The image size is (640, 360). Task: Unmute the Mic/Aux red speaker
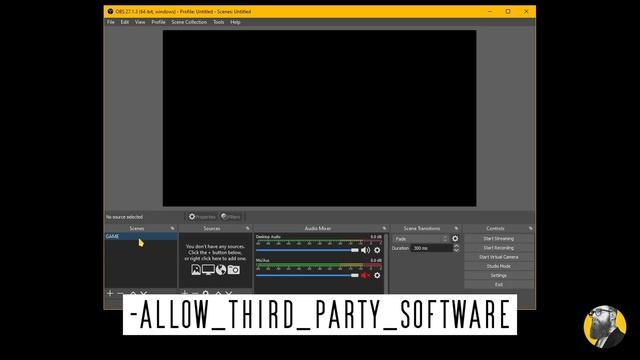(364, 276)
